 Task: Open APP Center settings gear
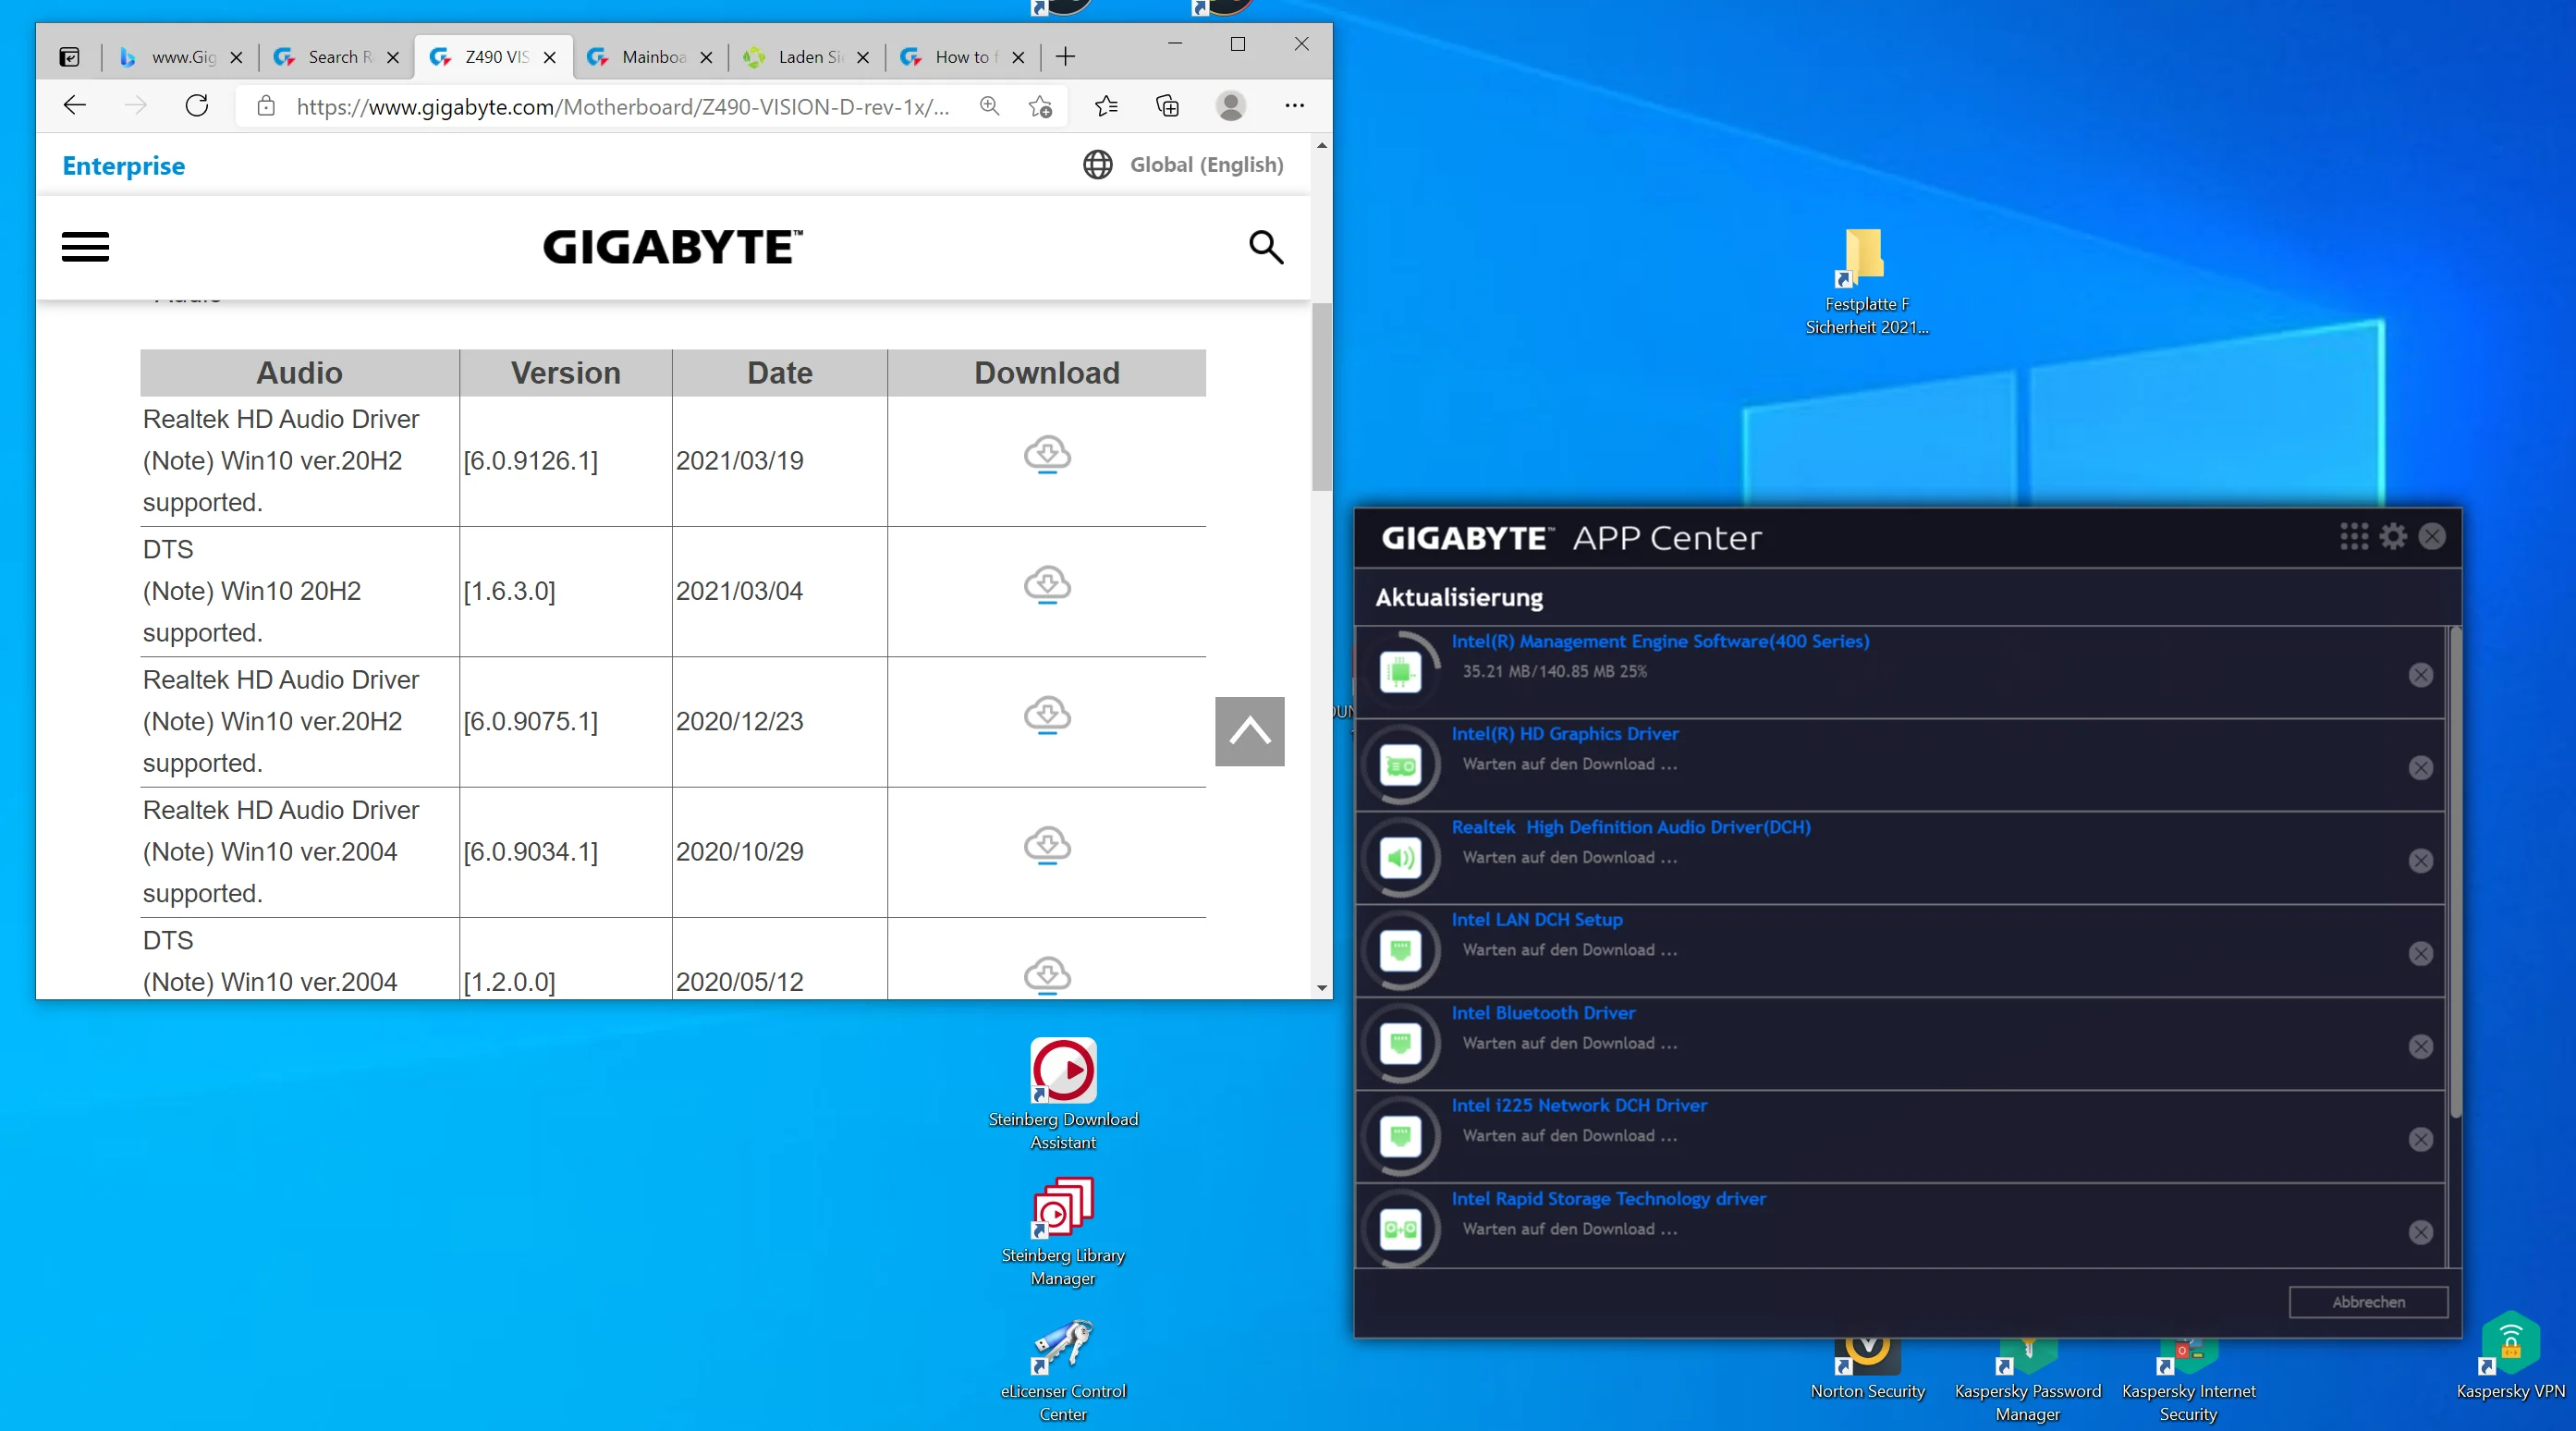pyautogui.click(x=2392, y=537)
